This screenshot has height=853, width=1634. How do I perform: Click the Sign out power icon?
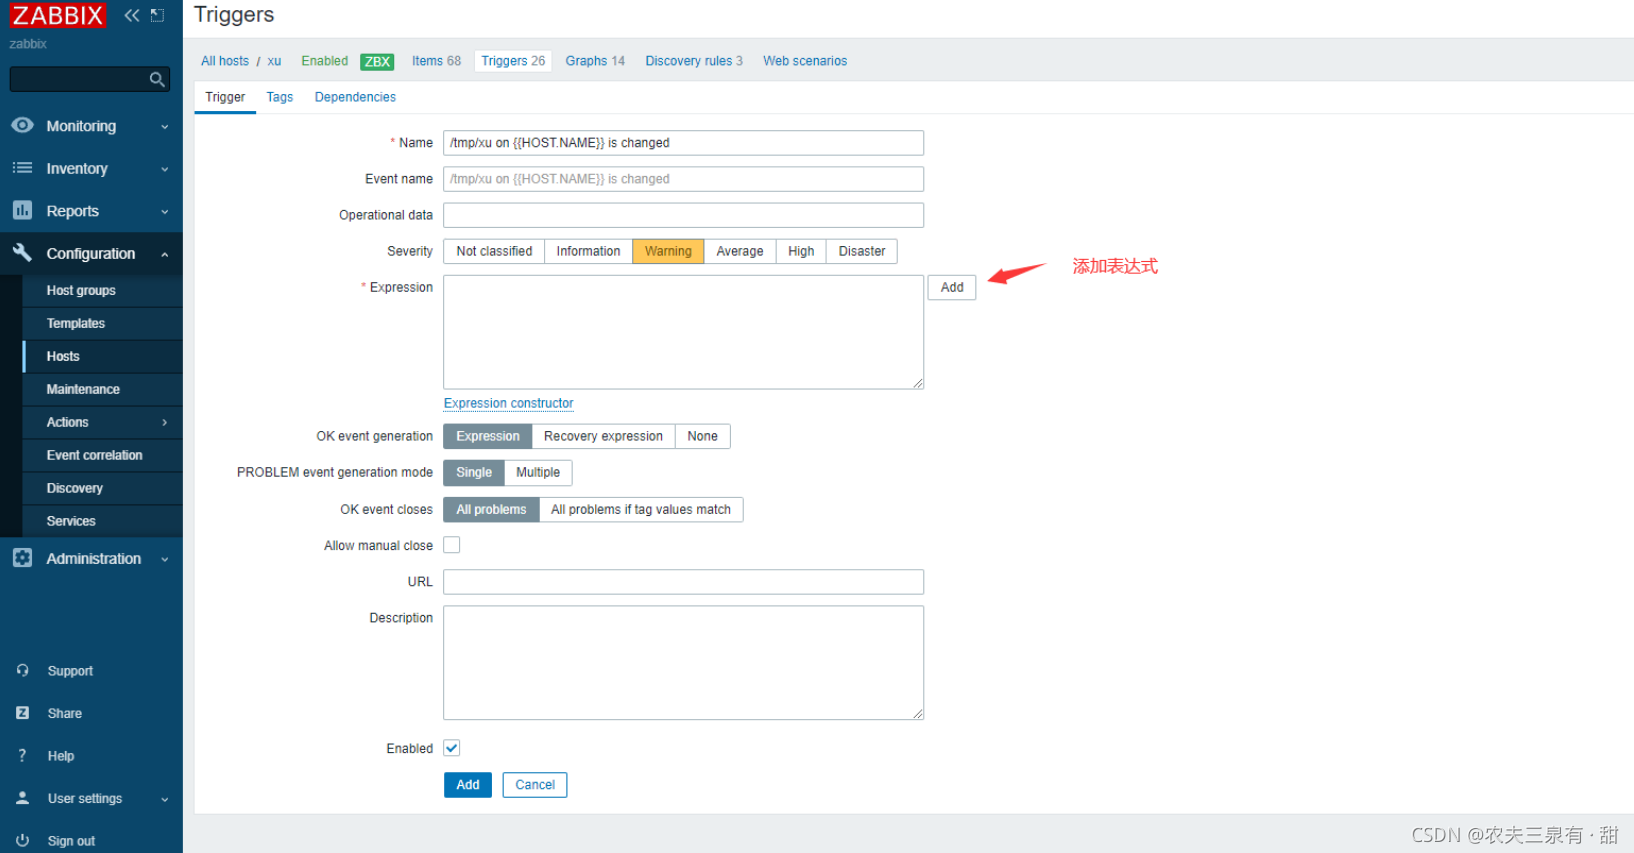[x=22, y=840]
